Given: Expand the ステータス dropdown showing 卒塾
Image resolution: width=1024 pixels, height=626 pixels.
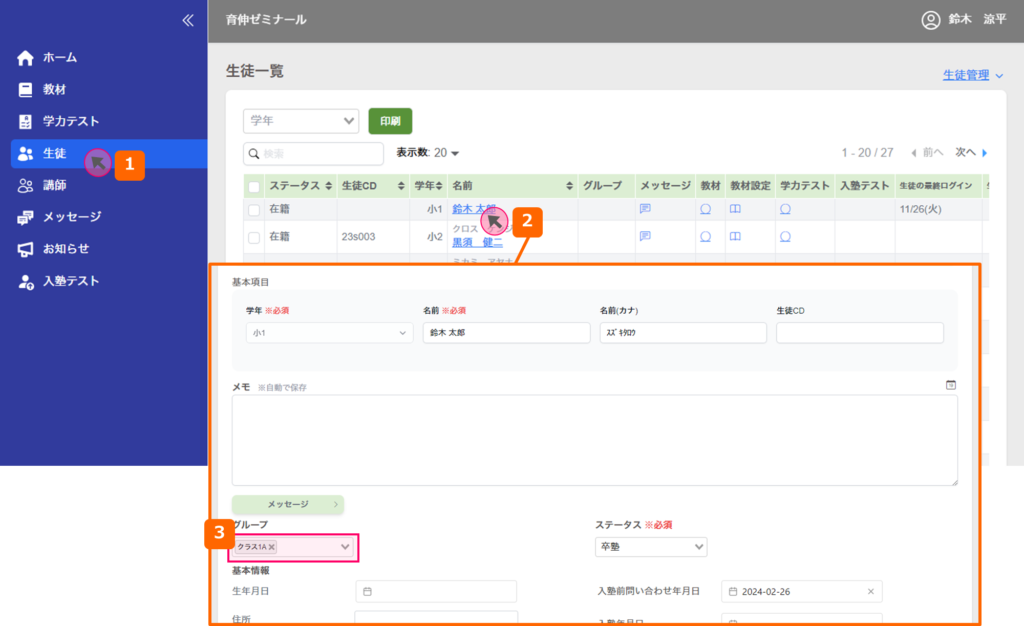Looking at the screenshot, I should click(650, 547).
